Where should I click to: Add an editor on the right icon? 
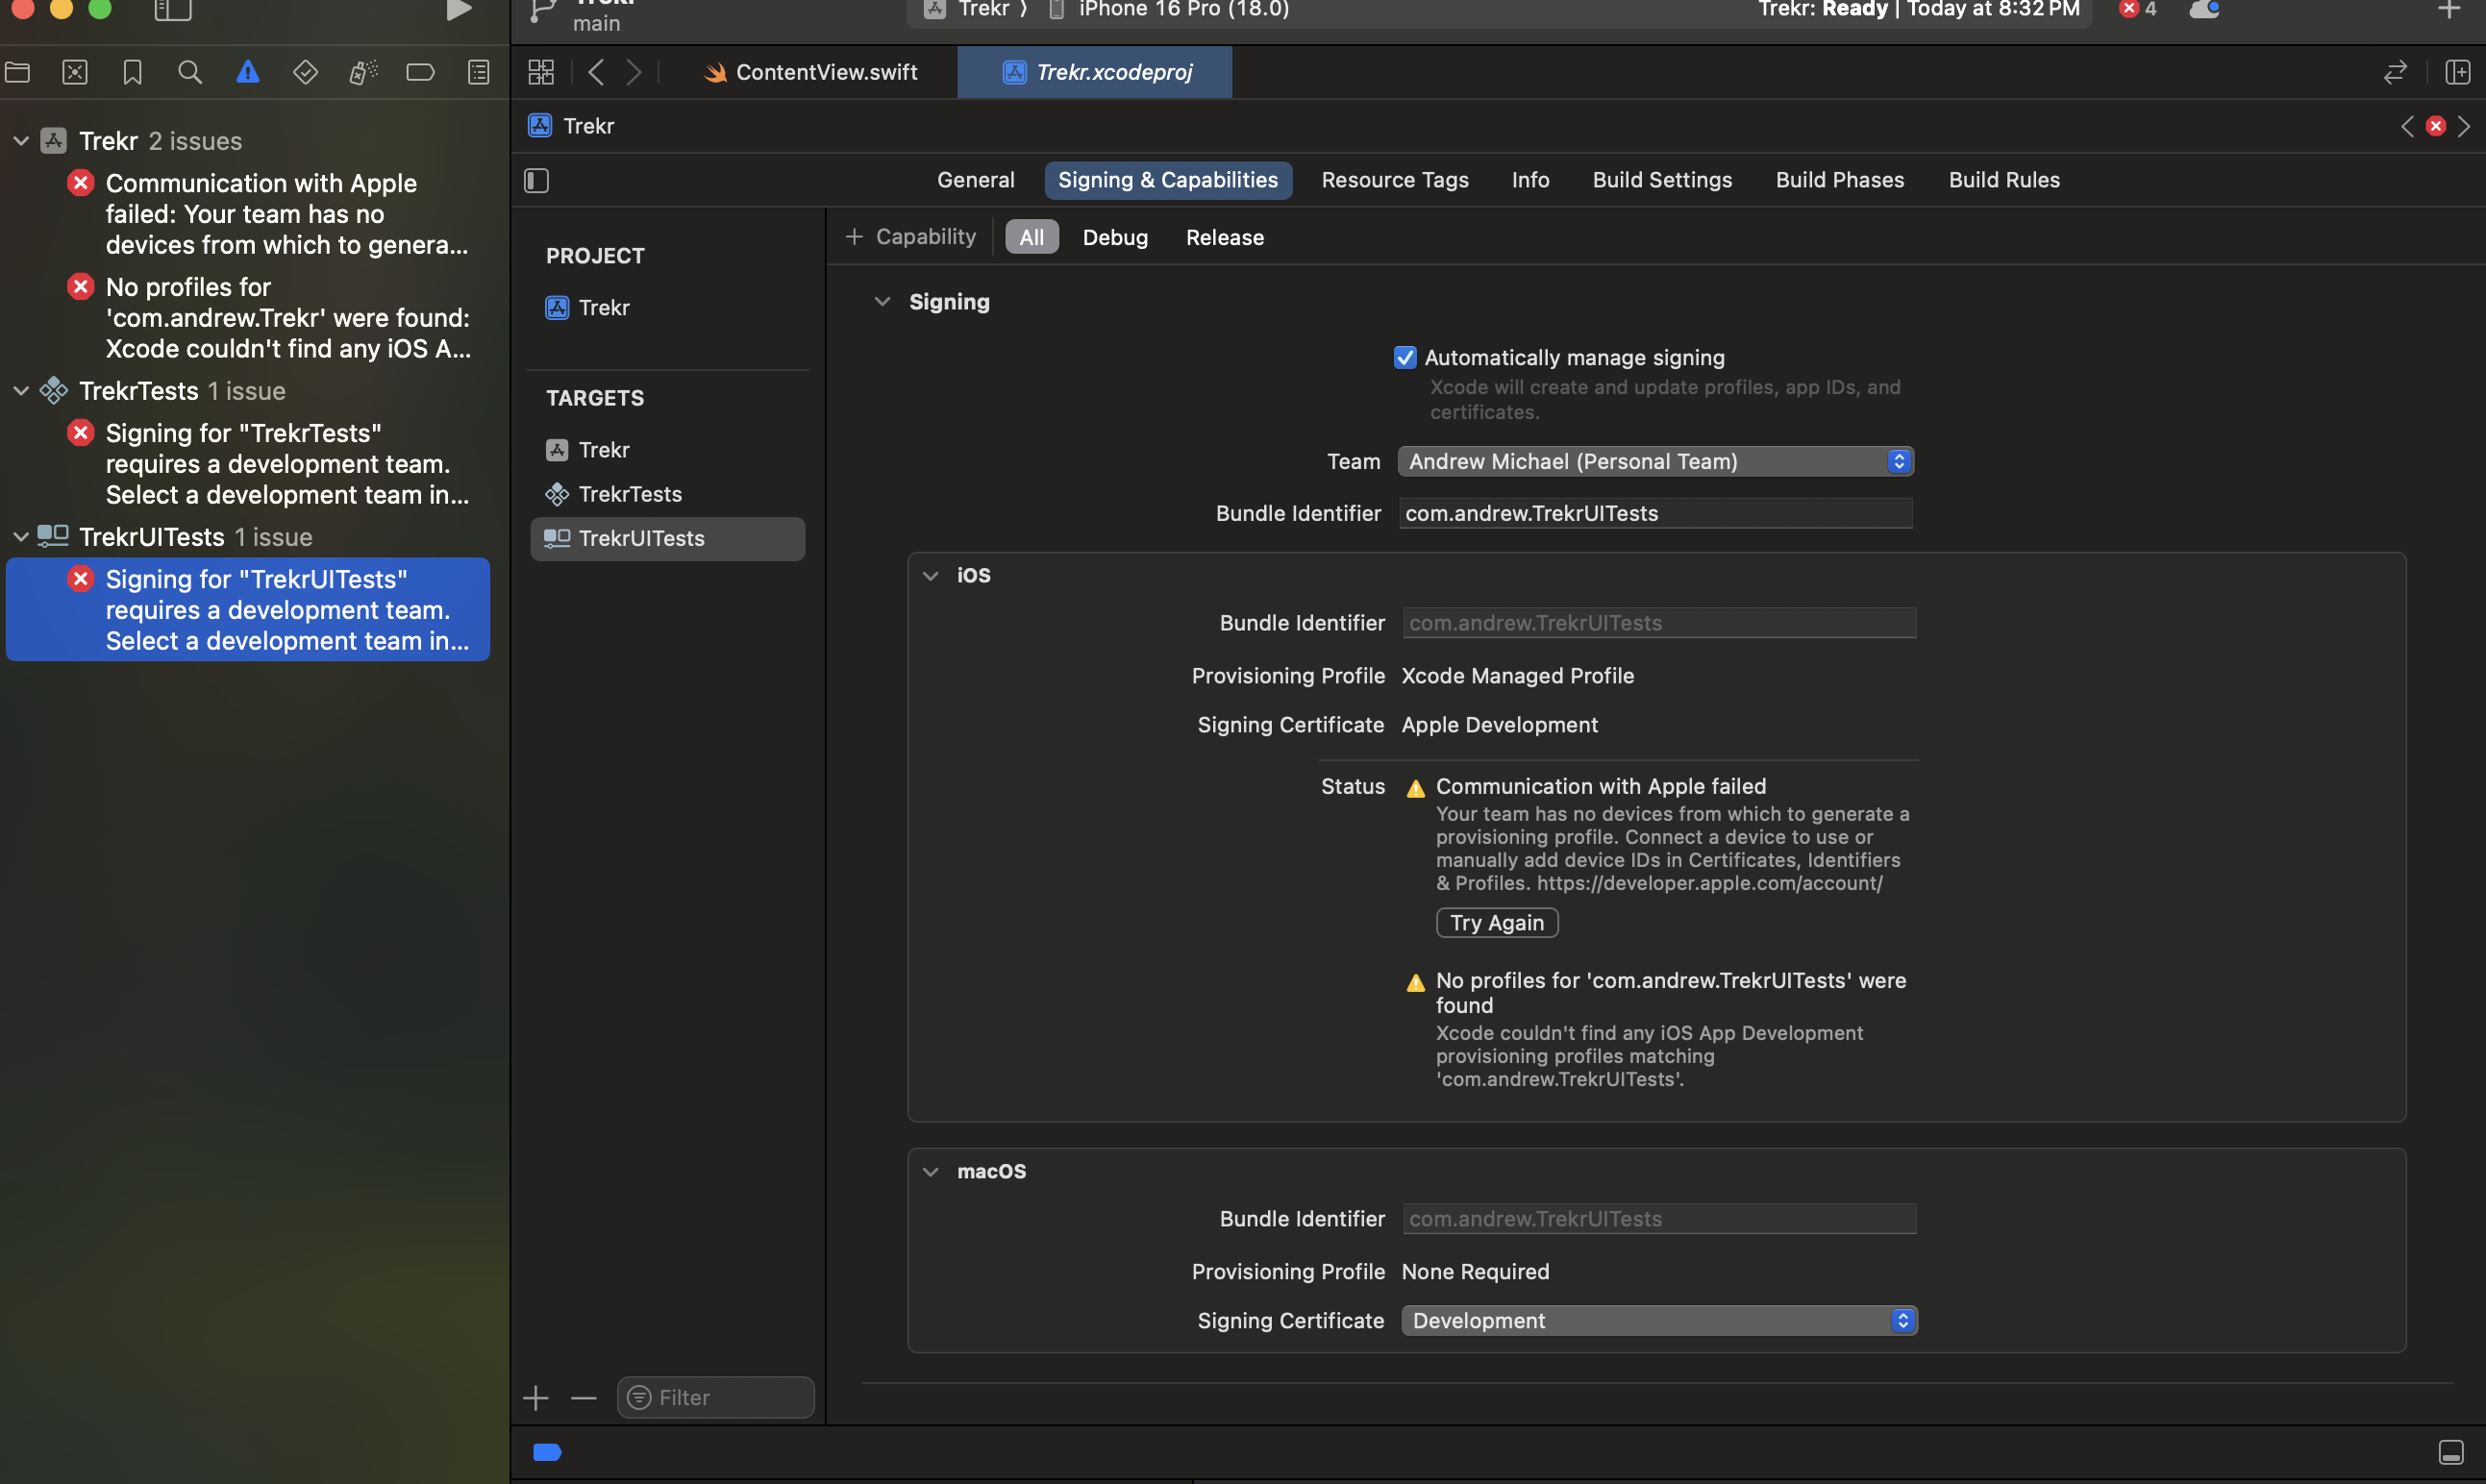pos(2457,72)
